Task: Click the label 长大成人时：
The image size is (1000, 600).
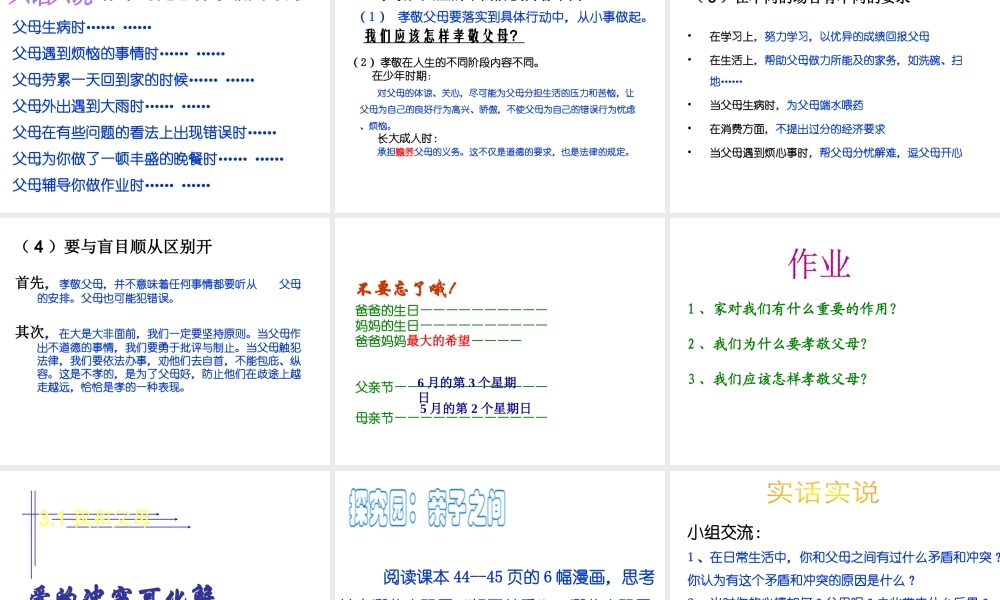Action: [408, 138]
